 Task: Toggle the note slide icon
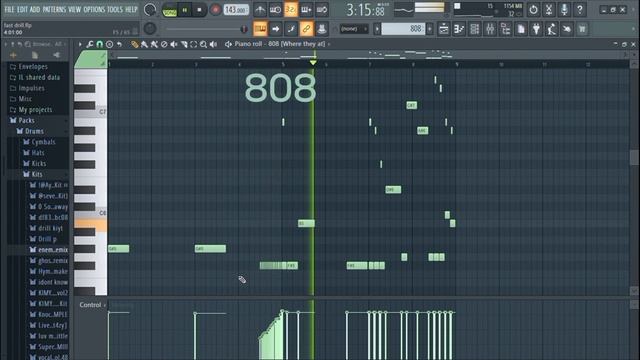coord(291,29)
